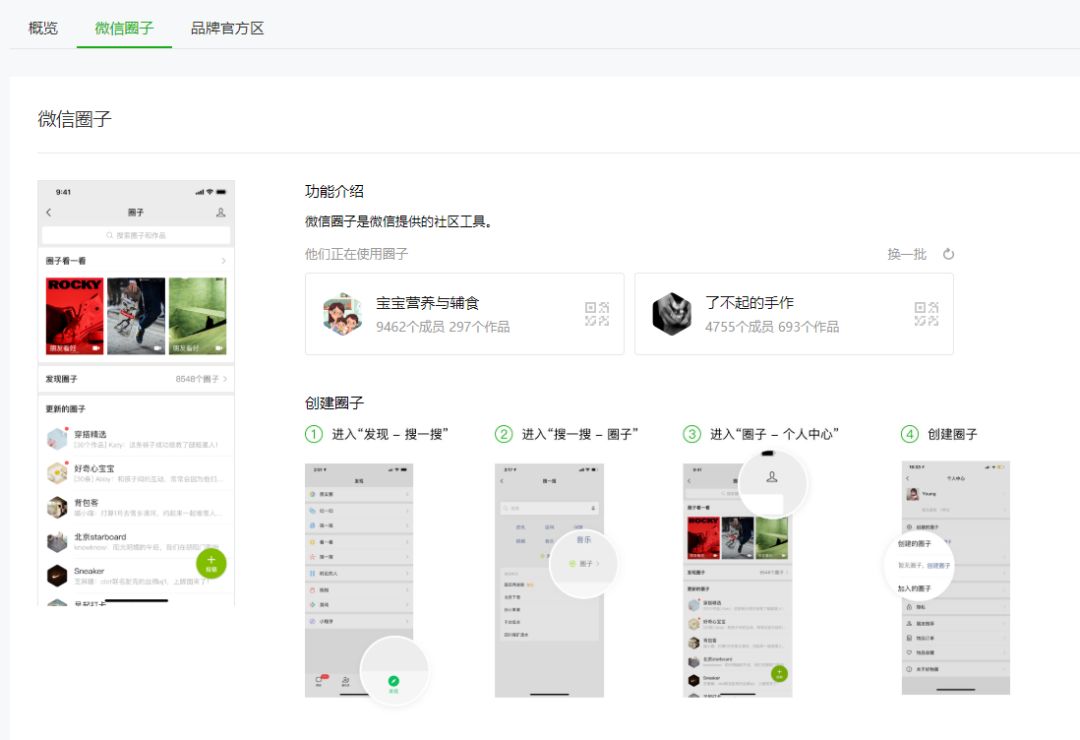Click the step 1 发现 screenshot
1080x740 pixels.
tap(359, 580)
